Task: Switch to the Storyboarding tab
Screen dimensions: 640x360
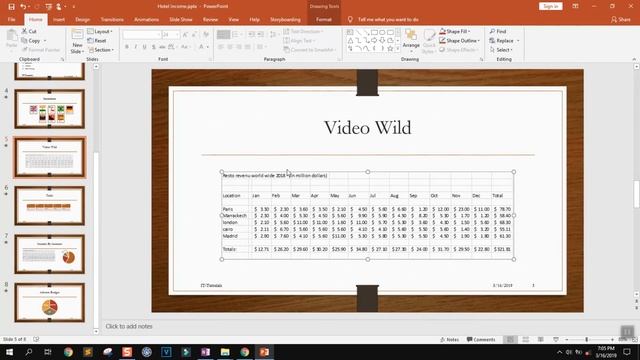Action: click(x=285, y=20)
